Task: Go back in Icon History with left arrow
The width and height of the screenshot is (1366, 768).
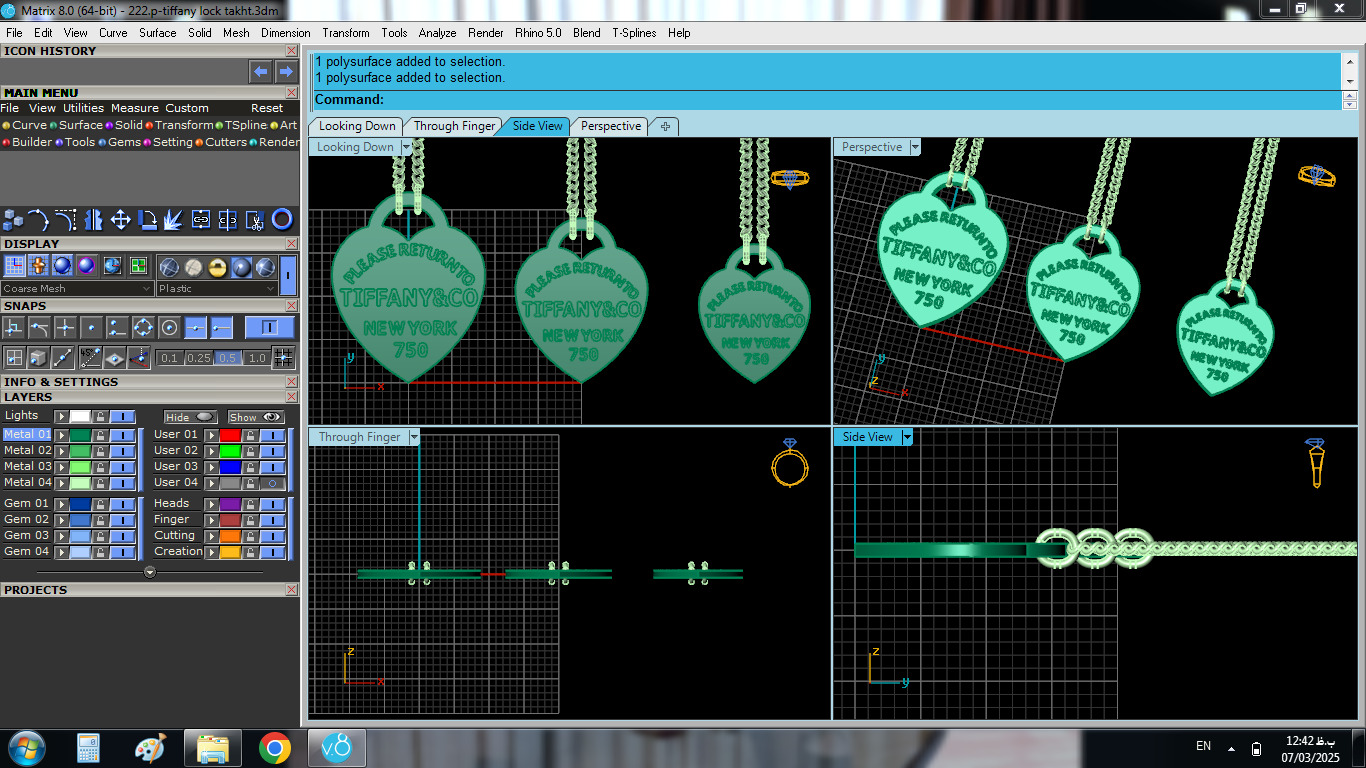Action: click(x=261, y=71)
